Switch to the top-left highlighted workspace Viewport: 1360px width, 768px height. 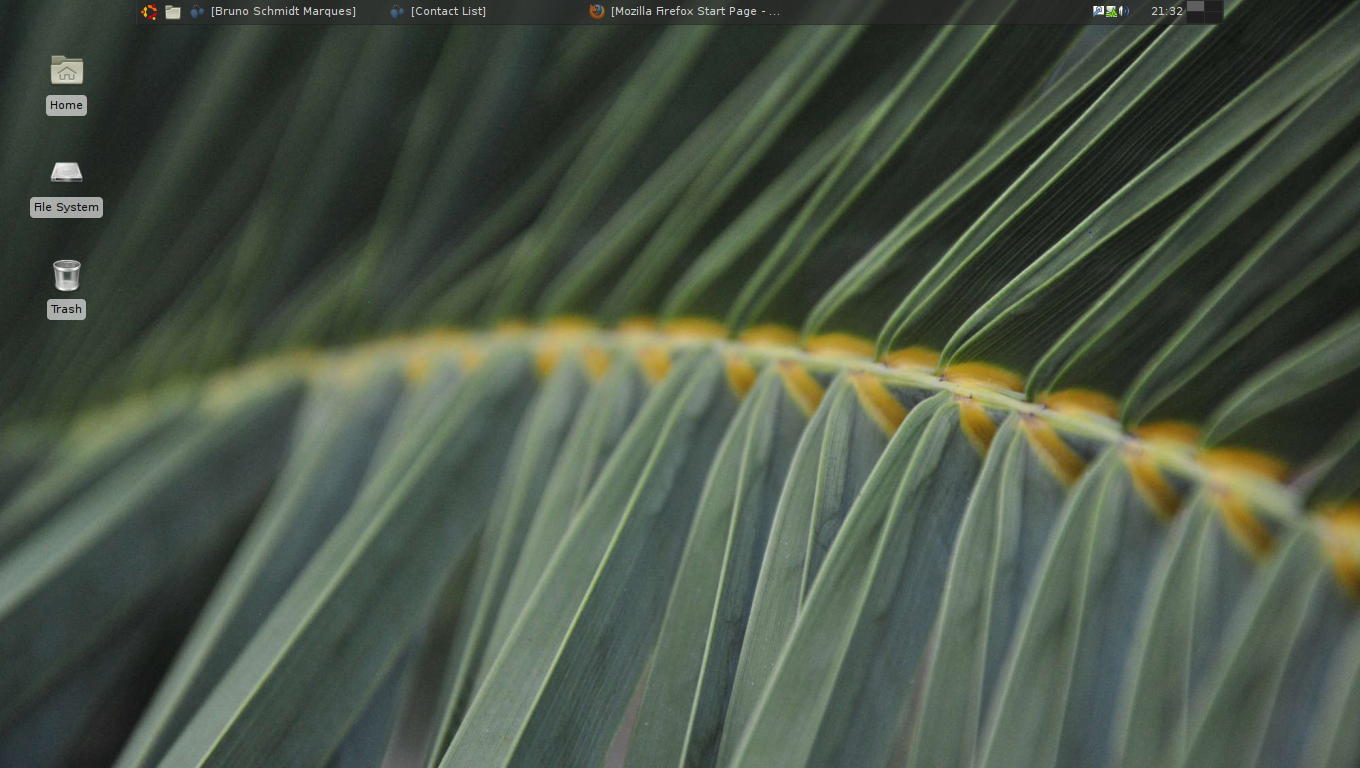click(x=1195, y=6)
